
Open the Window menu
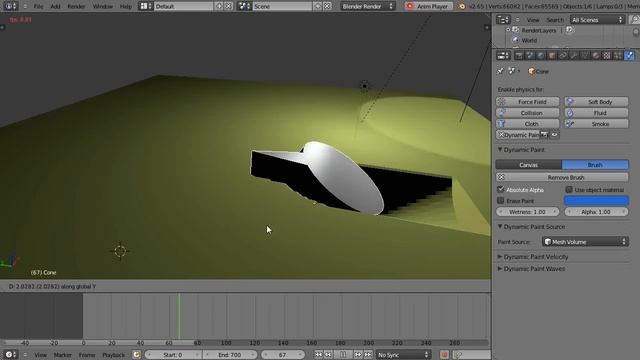coord(102,7)
